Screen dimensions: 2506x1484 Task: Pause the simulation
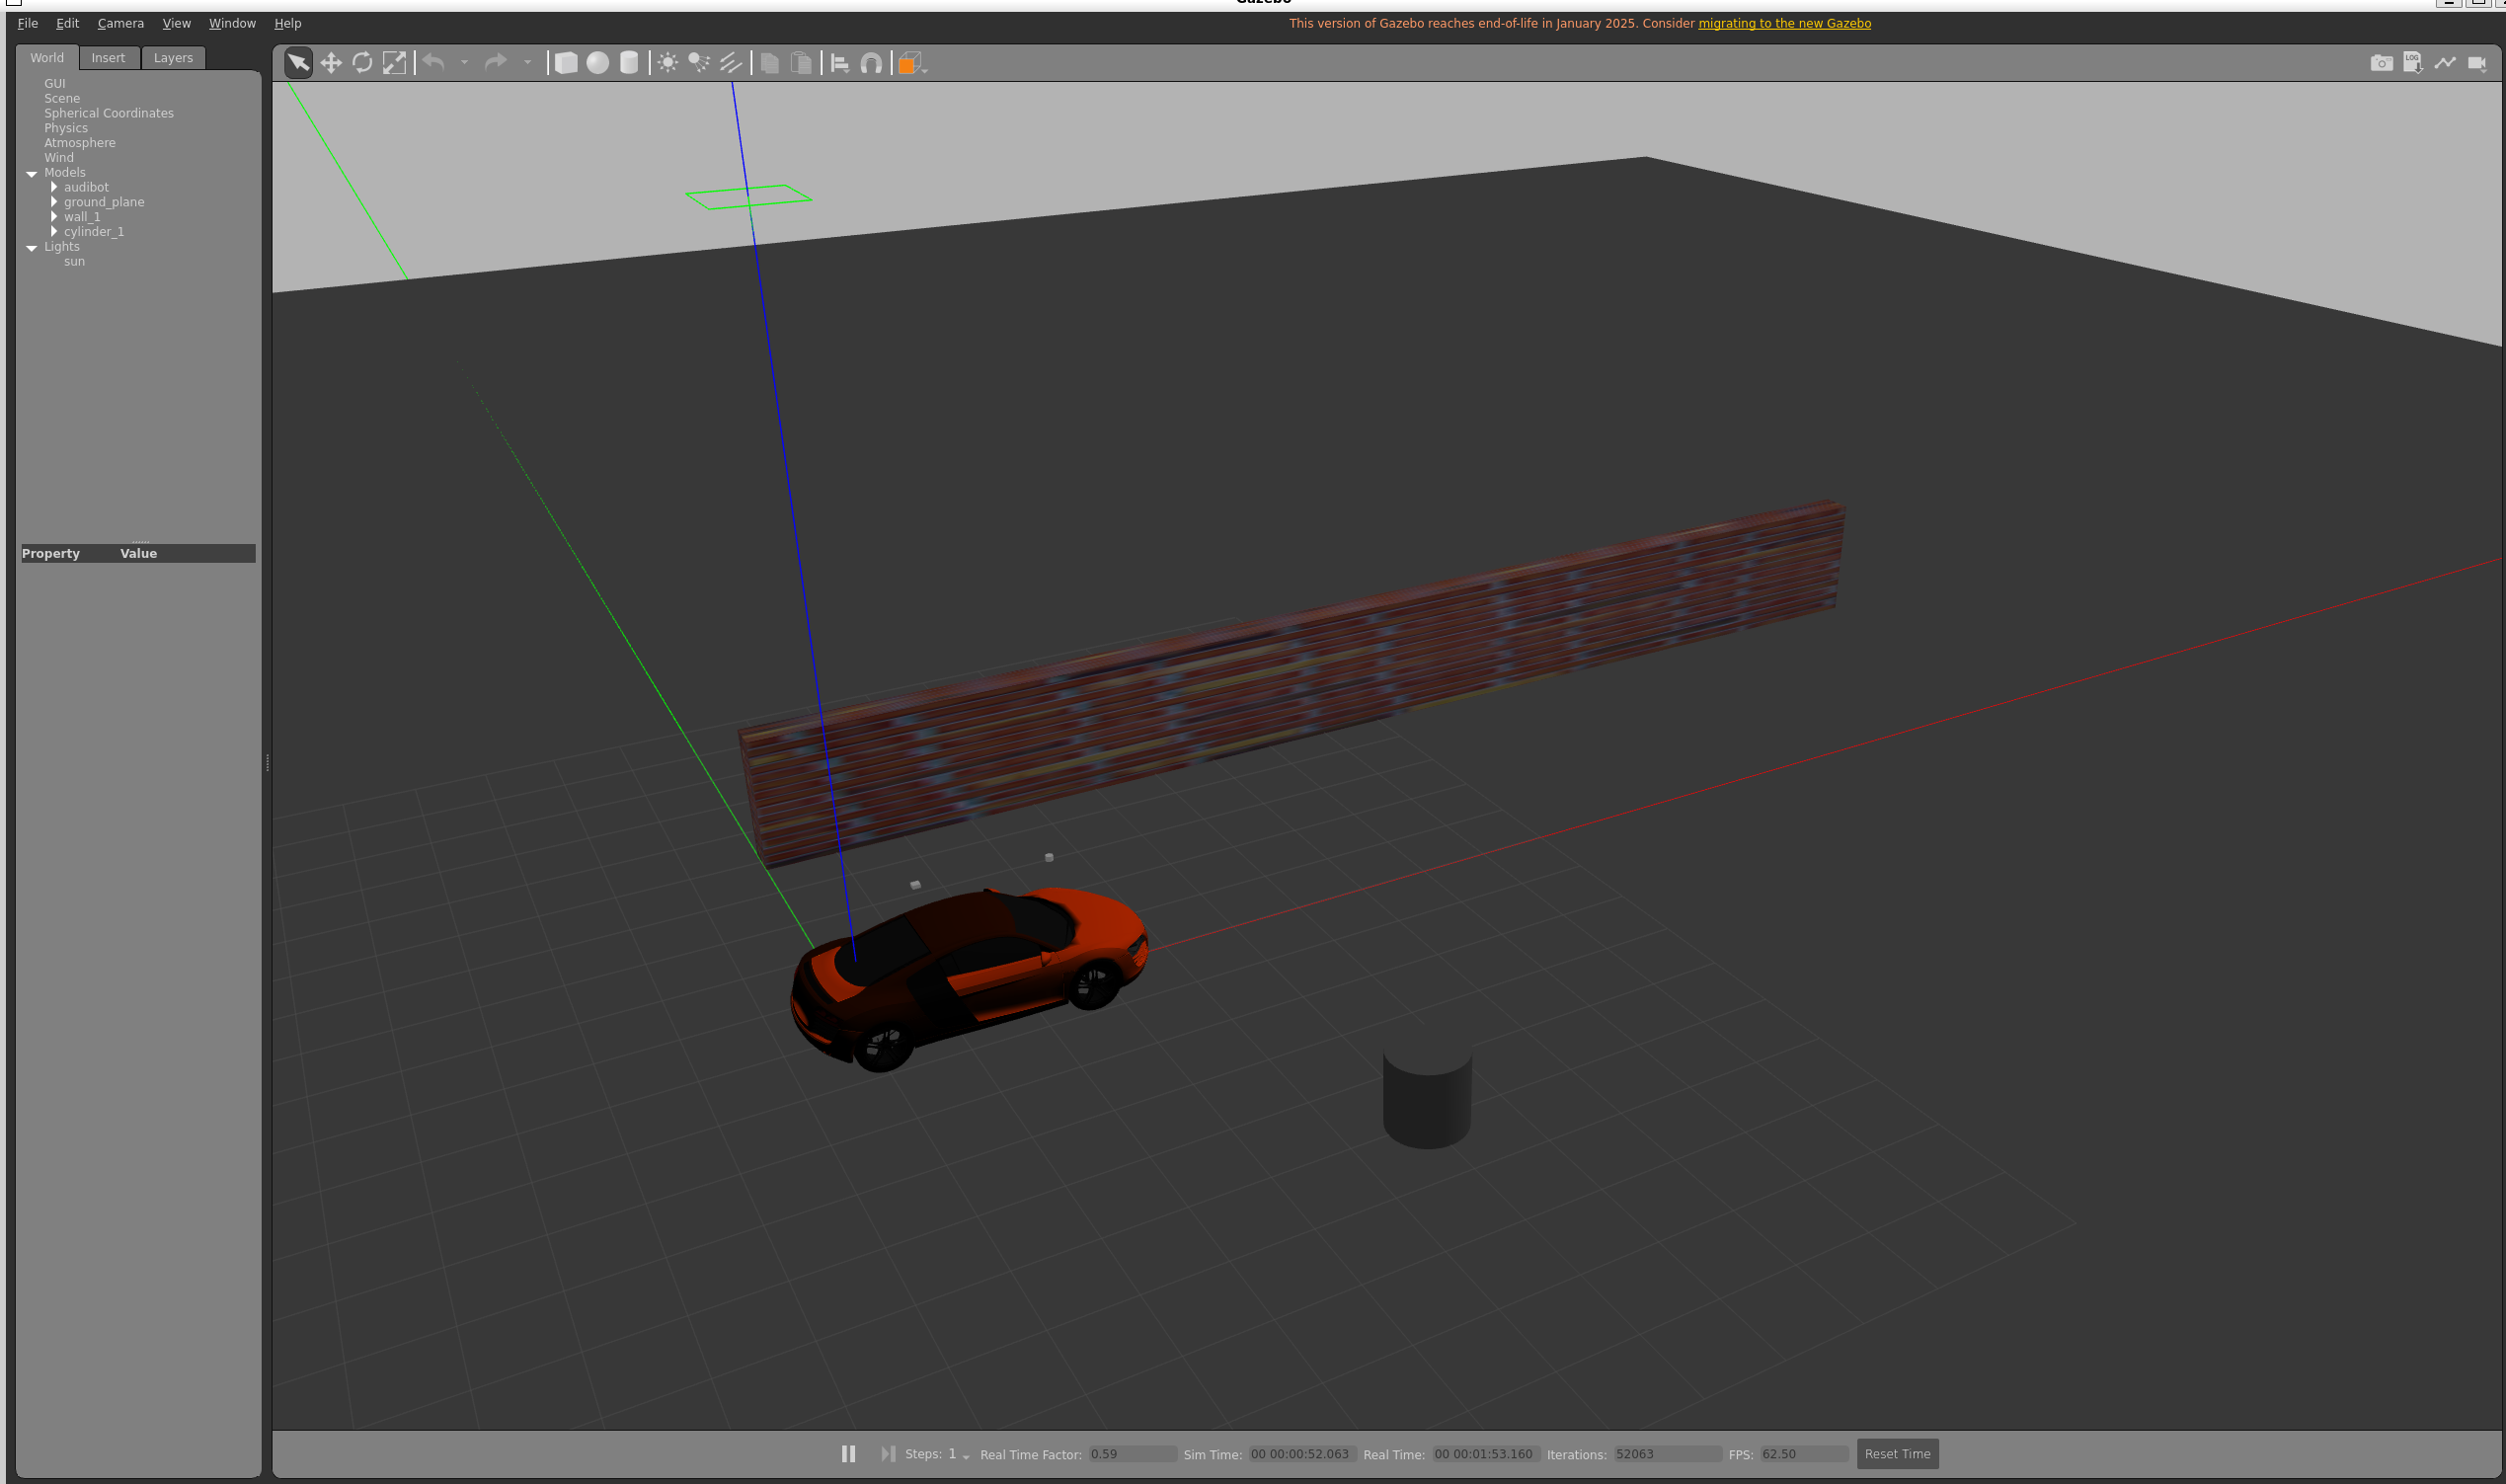coord(848,1453)
